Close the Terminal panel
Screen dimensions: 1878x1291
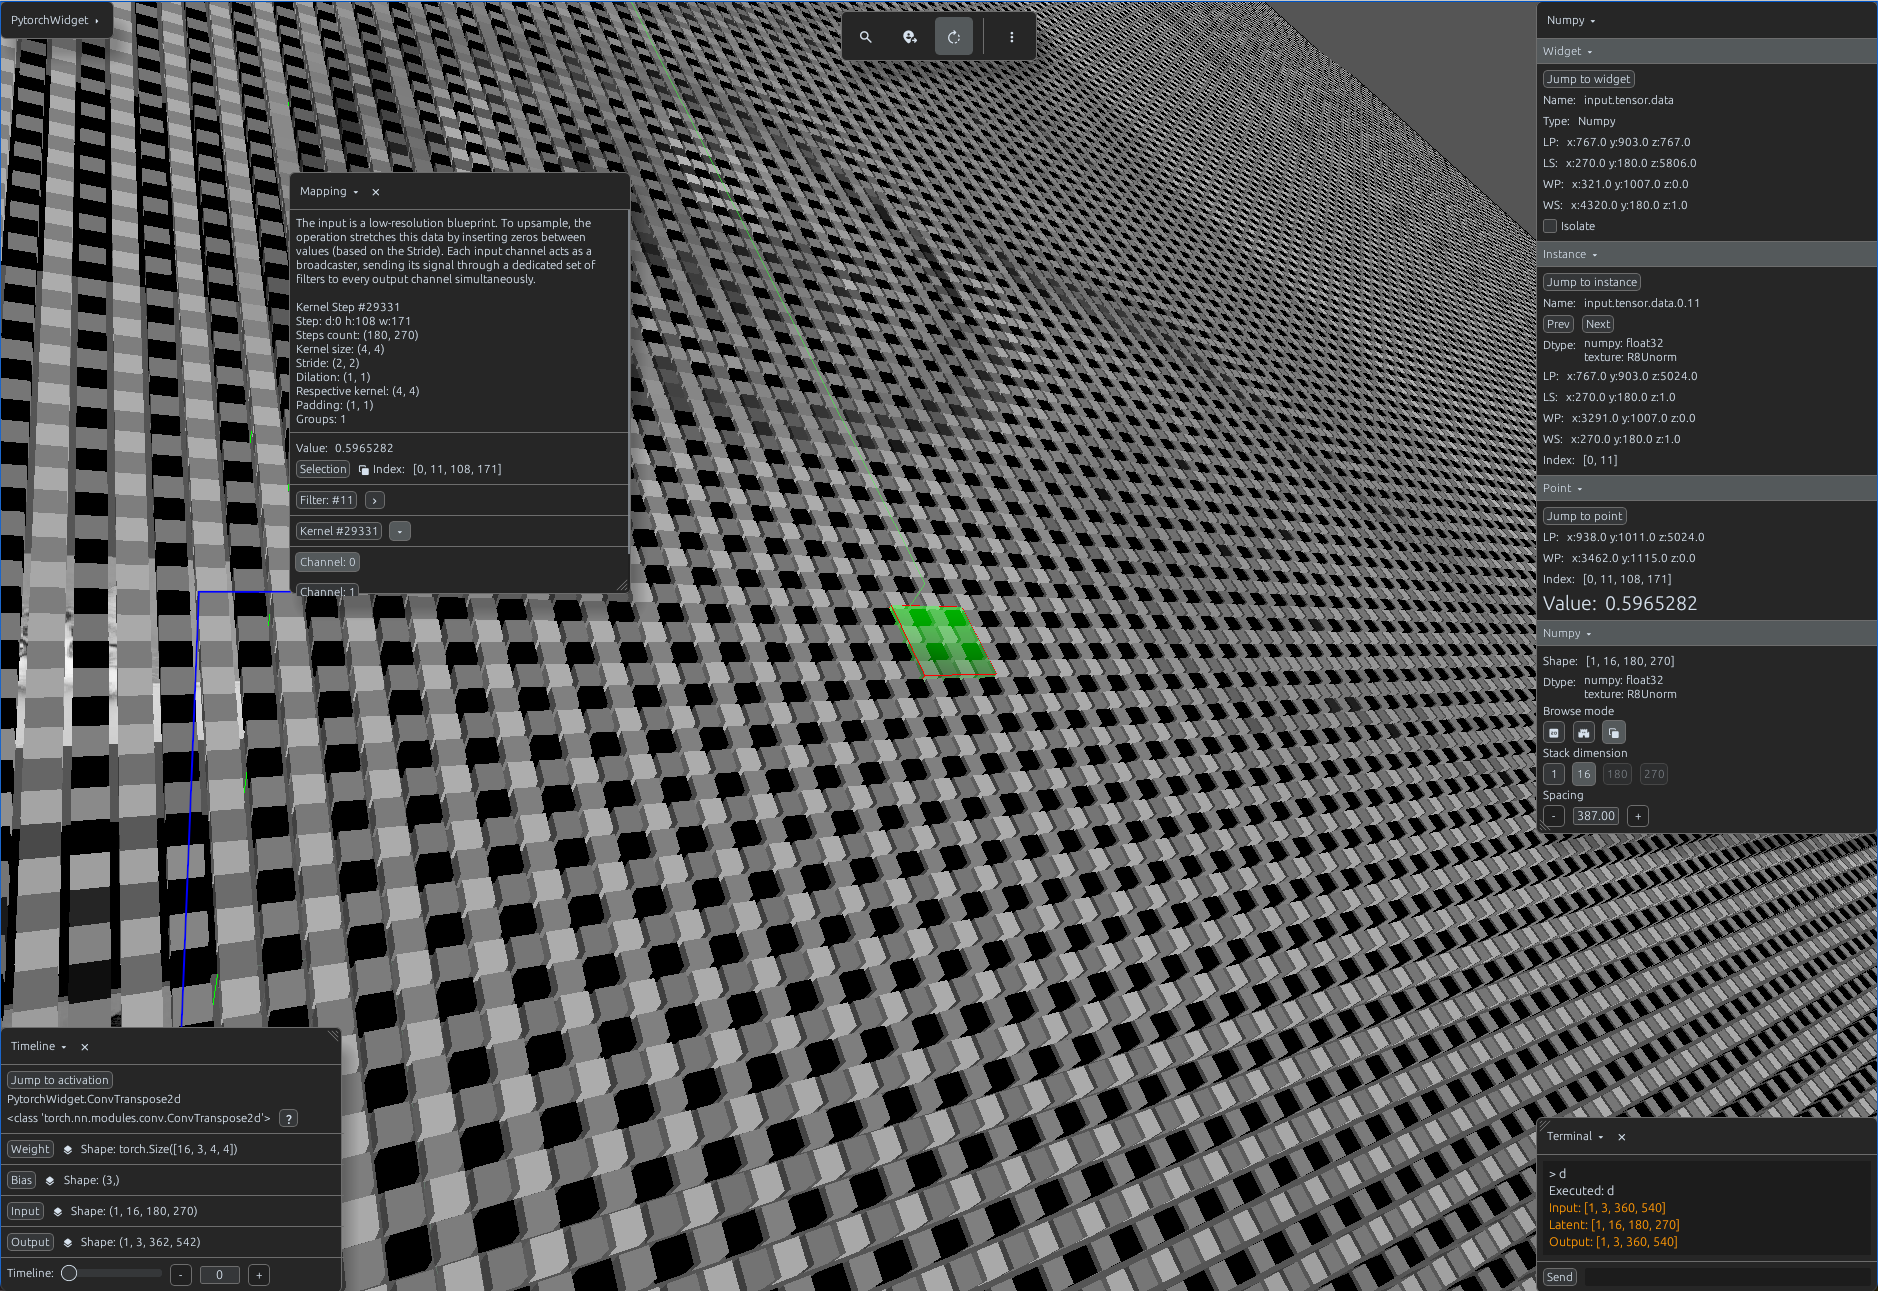[x=1622, y=1137]
